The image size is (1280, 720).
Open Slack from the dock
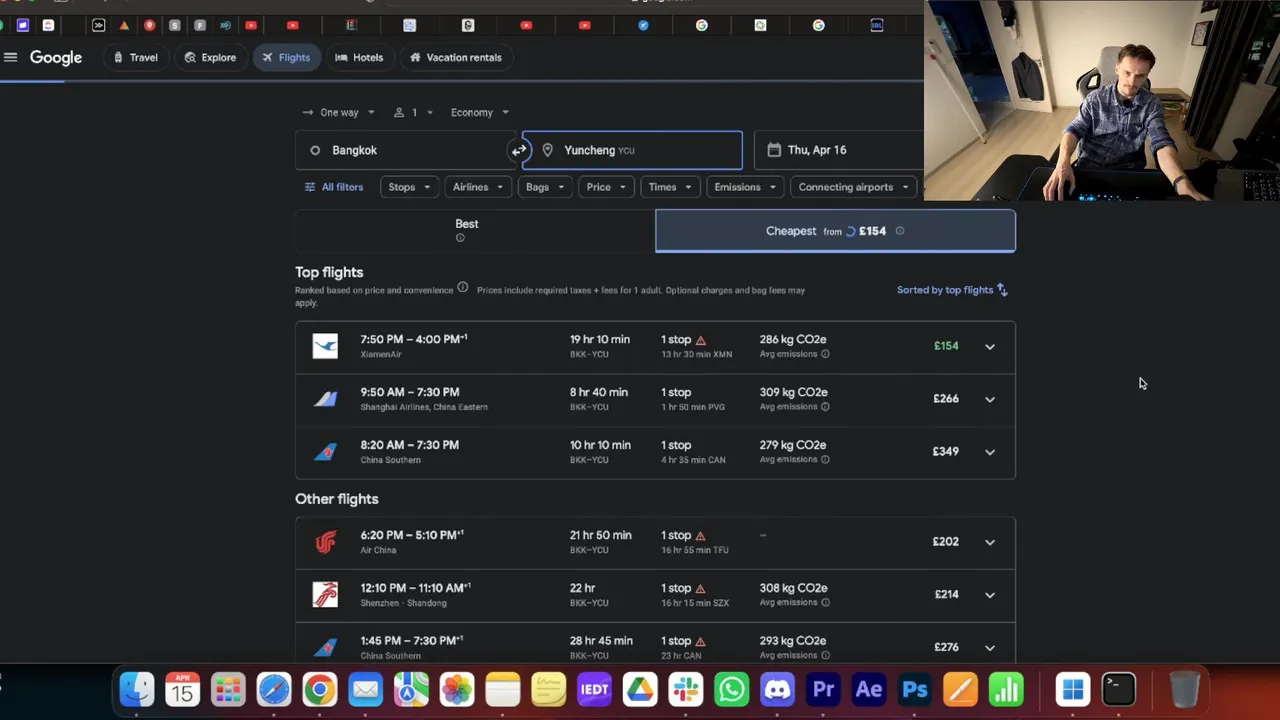(686, 689)
